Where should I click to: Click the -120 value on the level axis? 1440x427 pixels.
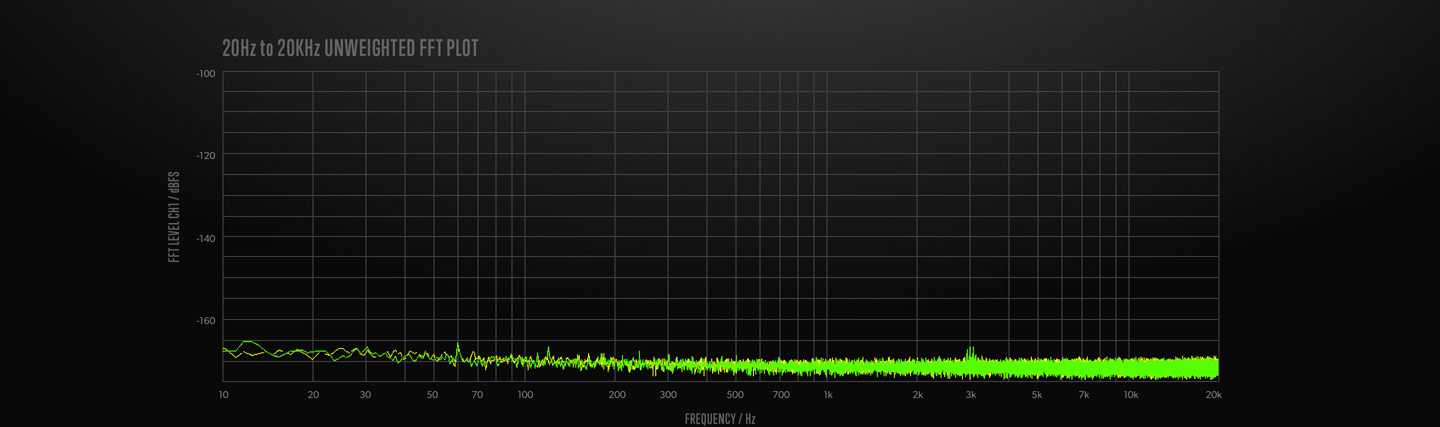(x=206, y=155)
